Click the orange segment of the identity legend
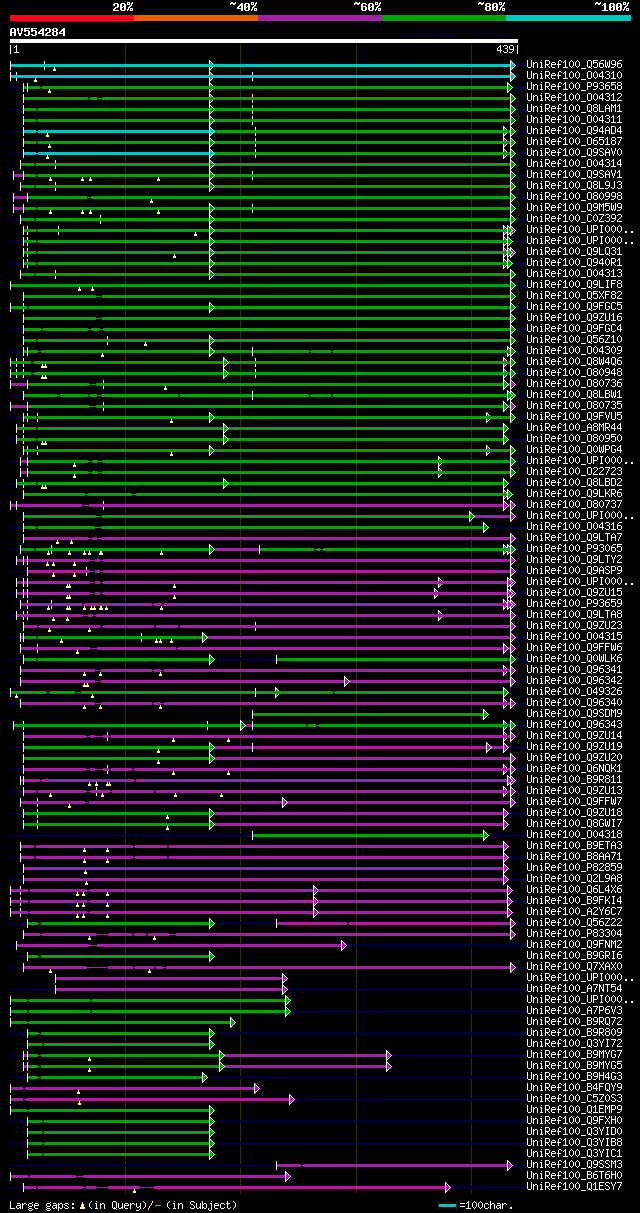Viewport: 640px width, 1213px height. [x=196, y=17]
